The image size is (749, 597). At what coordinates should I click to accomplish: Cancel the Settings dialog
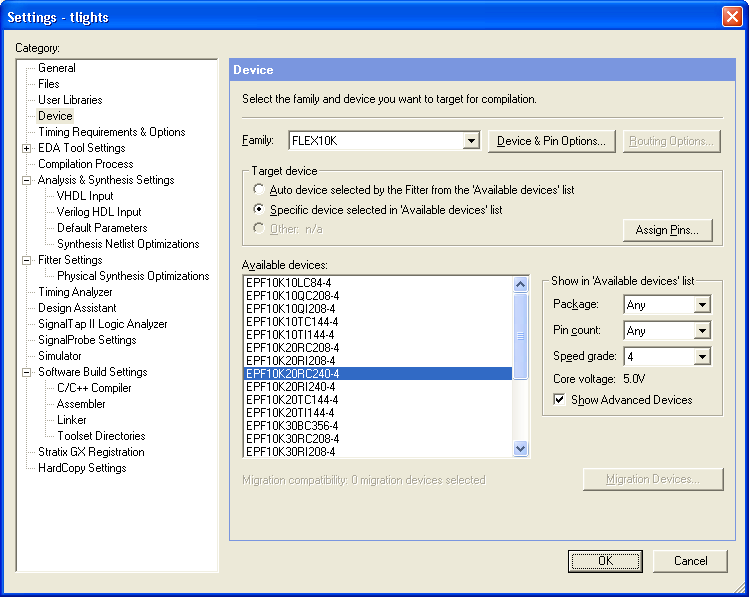point(690,561)
